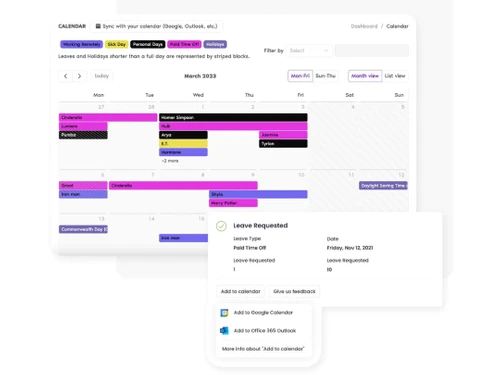
Task: Open Groot's striped leave entry
Action: [x=83, y=185]
